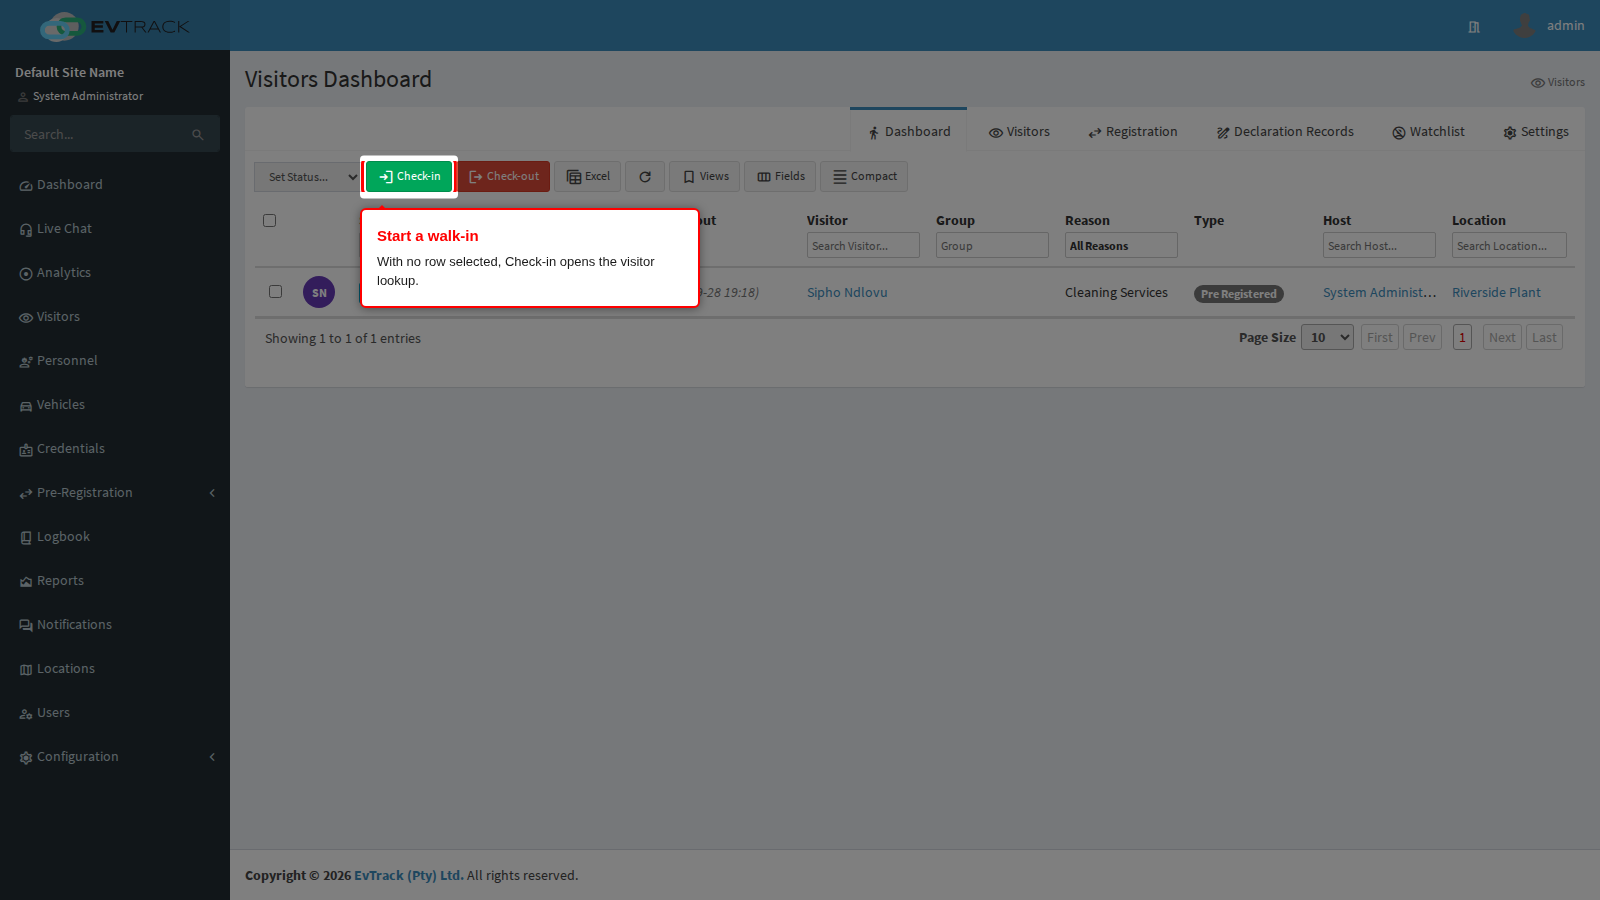Open the EvTrack (Pty) Ltd. footer link
The image size is (1600, 900).
point(408,876)
